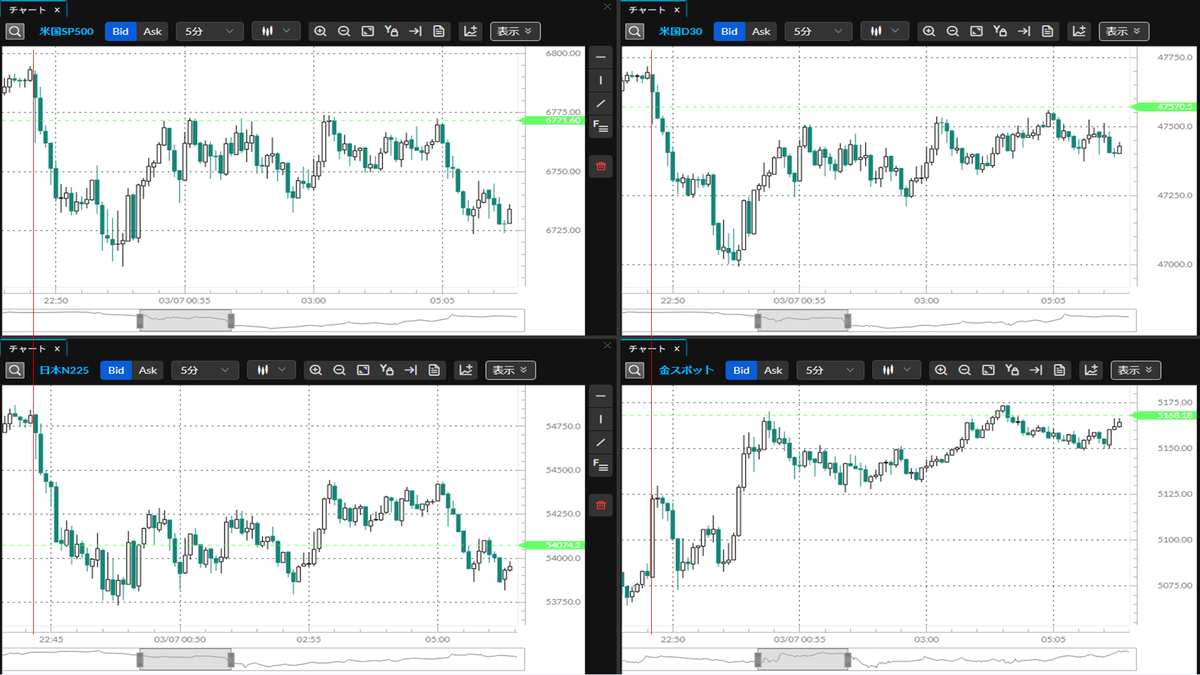Select the チャート tab above 日本N225
This screenshot has width=1200, height=675.
[27, 348]
